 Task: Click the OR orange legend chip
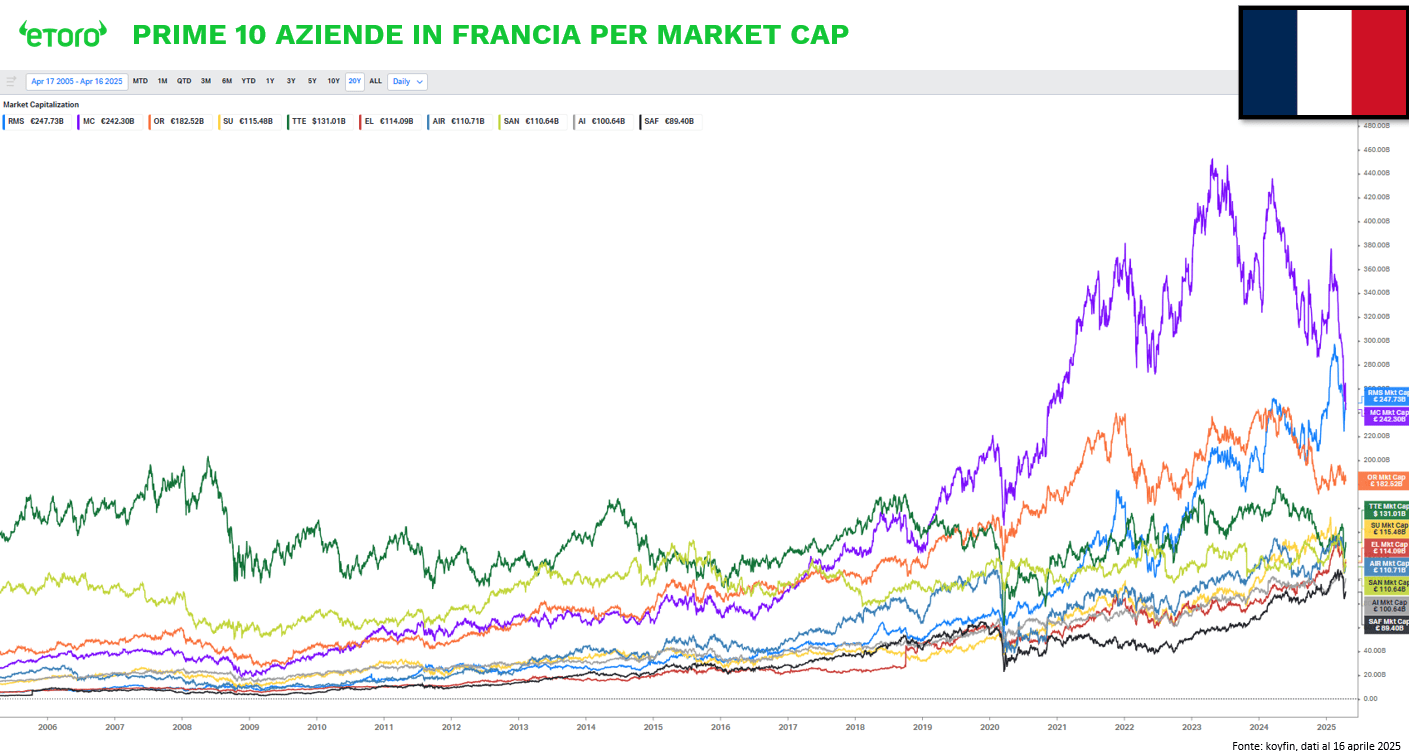point(178,121)
